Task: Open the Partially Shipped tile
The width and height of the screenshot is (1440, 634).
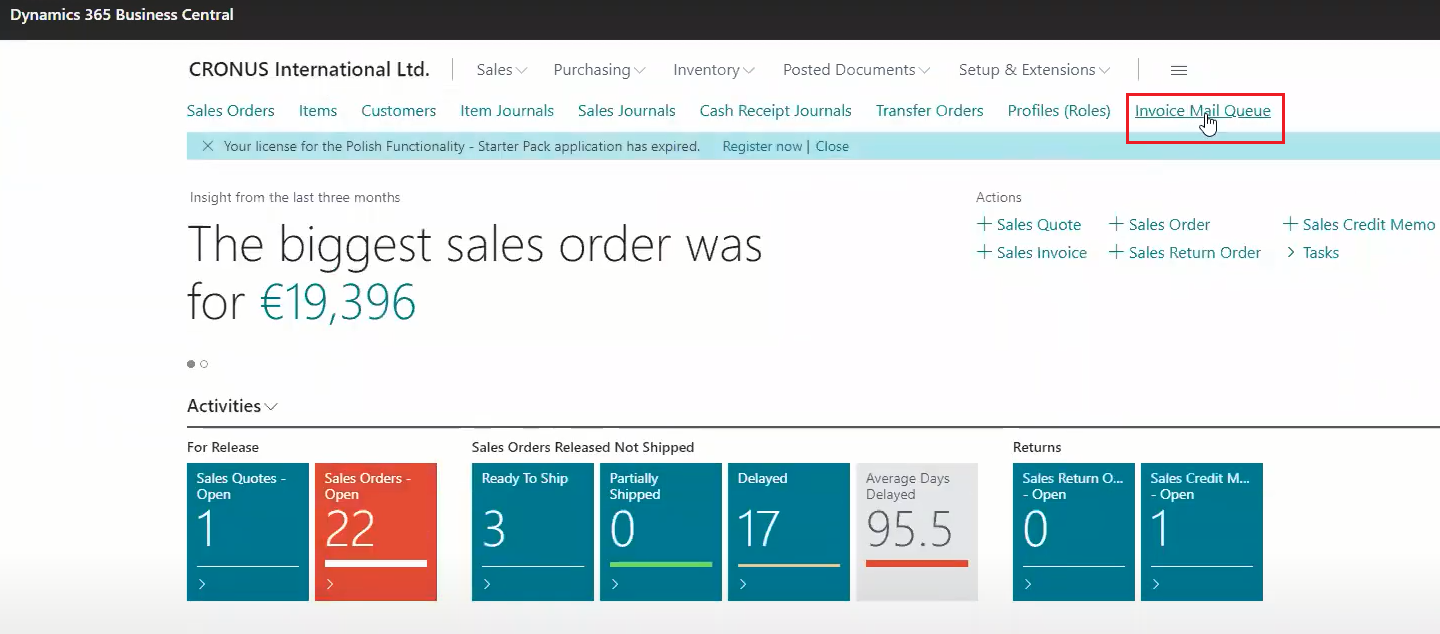Action: (x=661, y=532)
